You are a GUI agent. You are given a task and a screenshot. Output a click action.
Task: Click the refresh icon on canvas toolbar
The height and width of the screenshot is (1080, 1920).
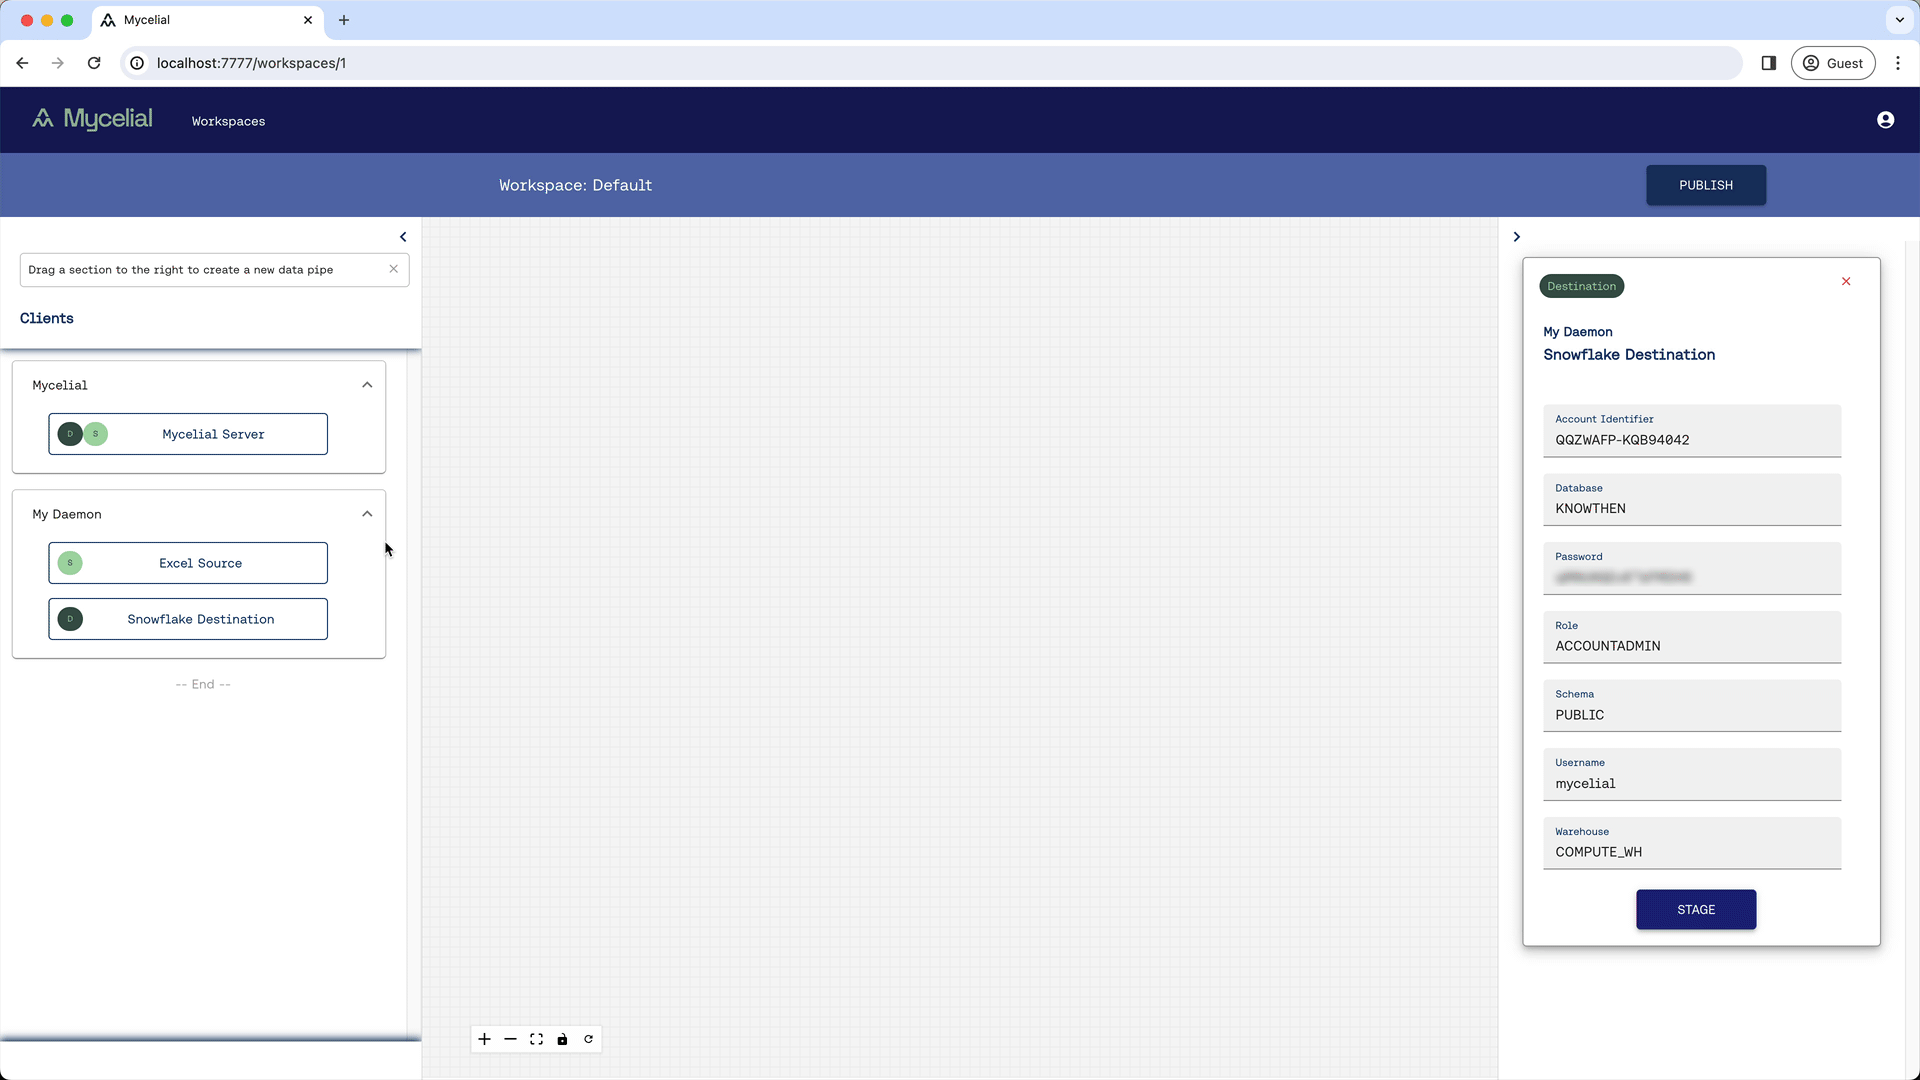pos(588,1039)
